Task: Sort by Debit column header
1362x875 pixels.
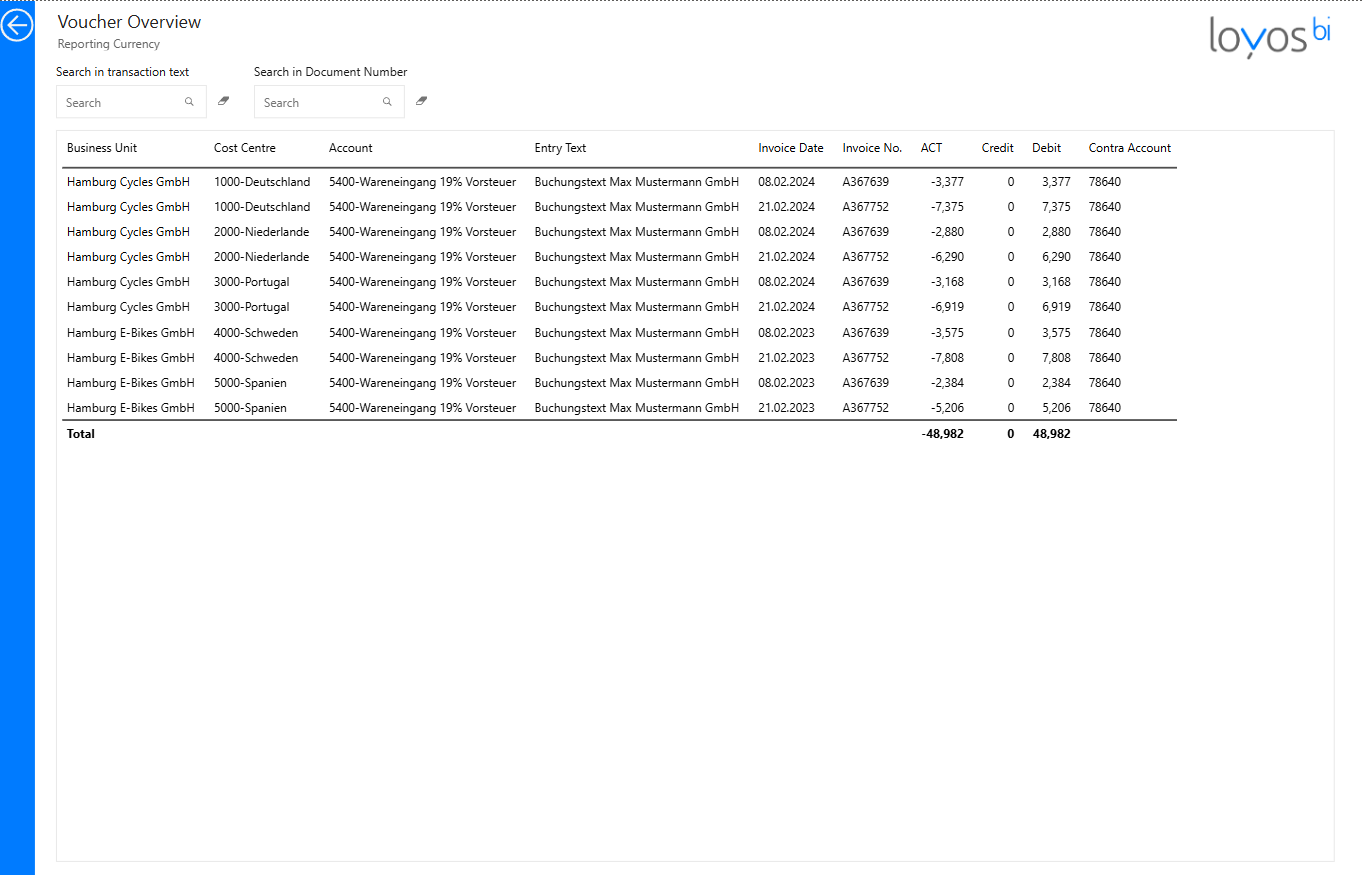Action: pos(1047,148)
